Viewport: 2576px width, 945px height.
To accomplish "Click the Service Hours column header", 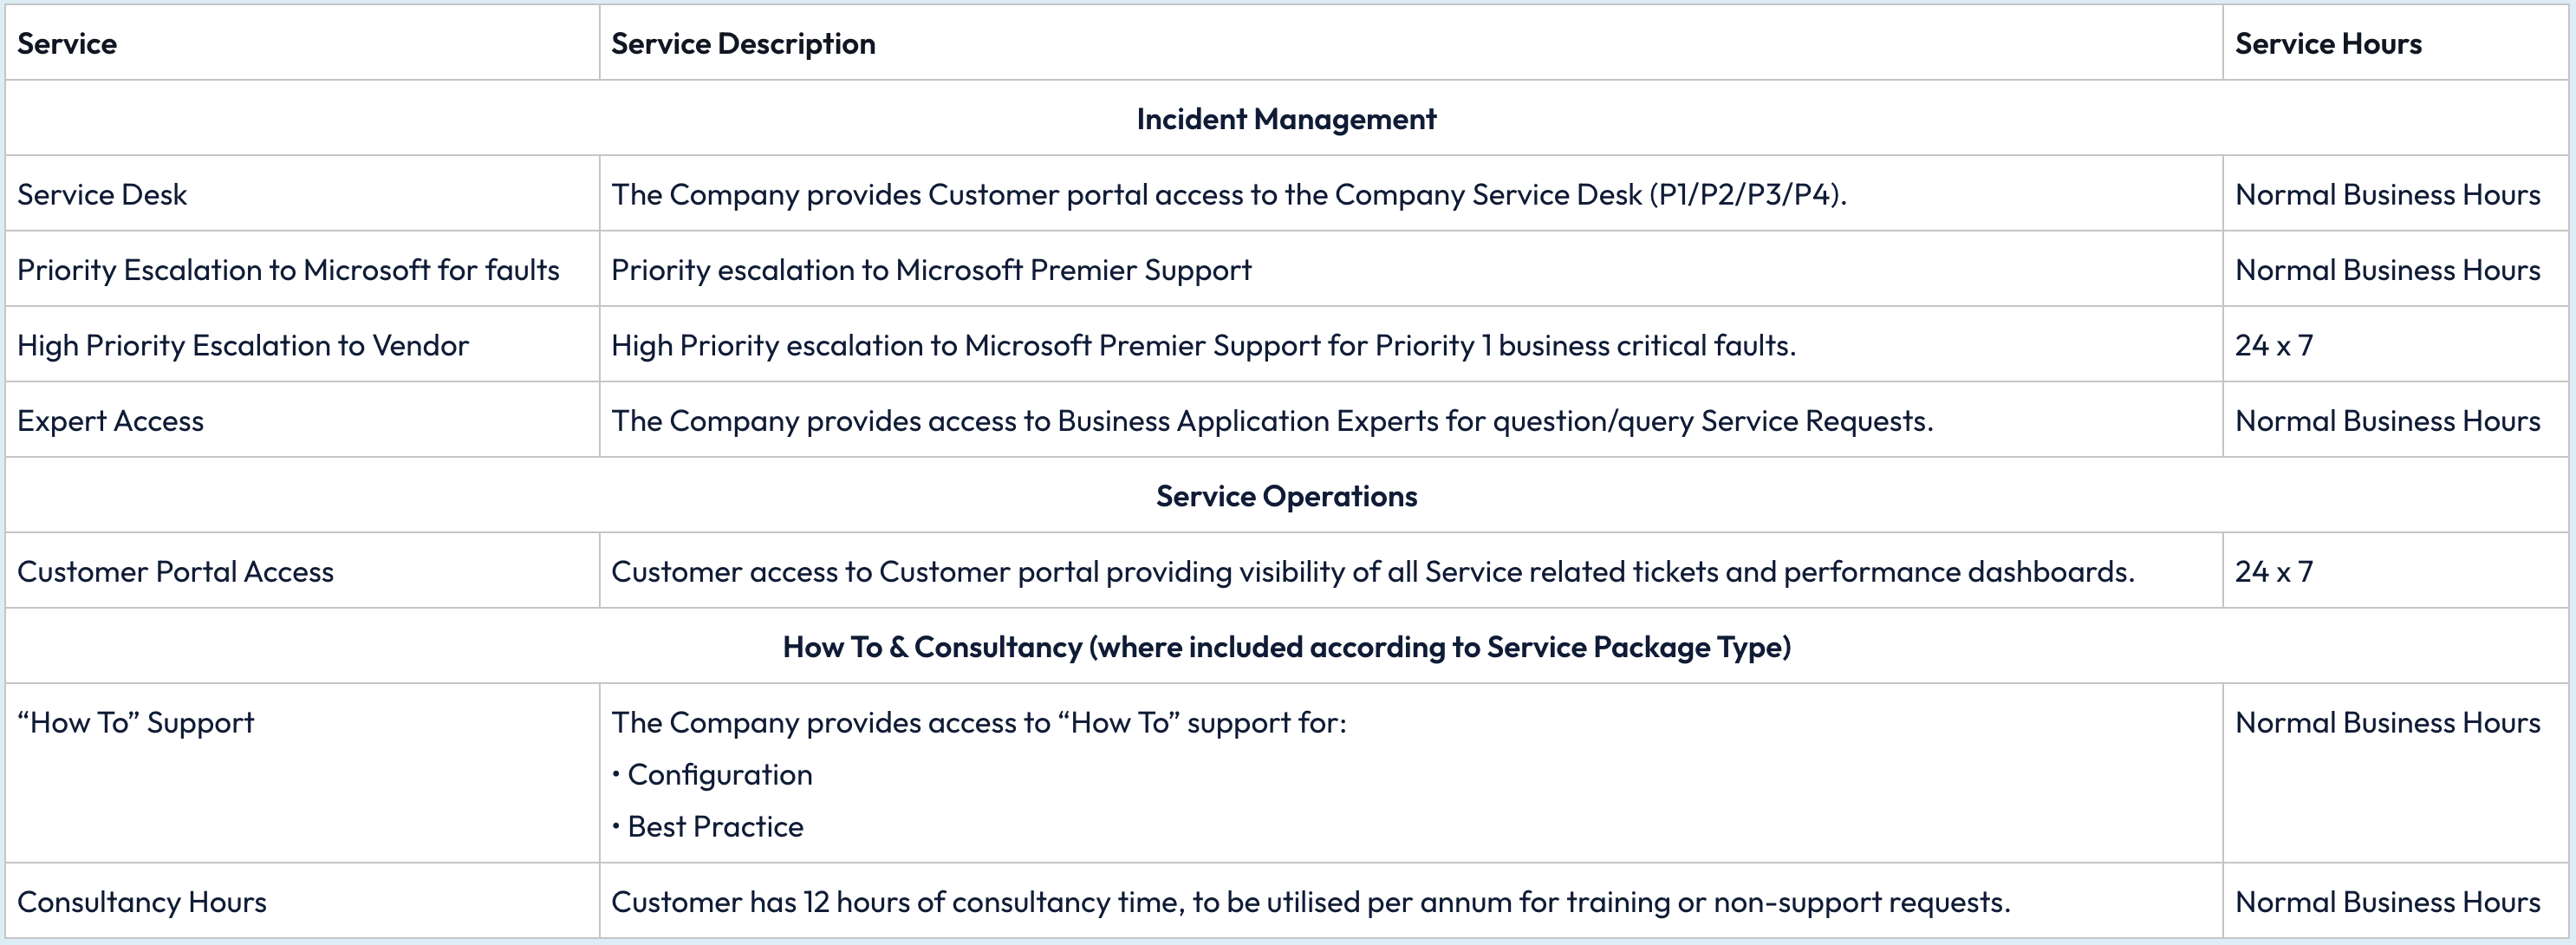I will 2328,44.
